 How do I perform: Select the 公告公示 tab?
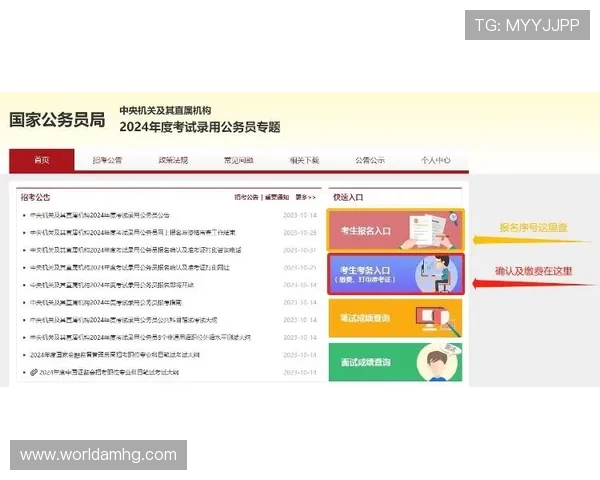click(370, 160)
